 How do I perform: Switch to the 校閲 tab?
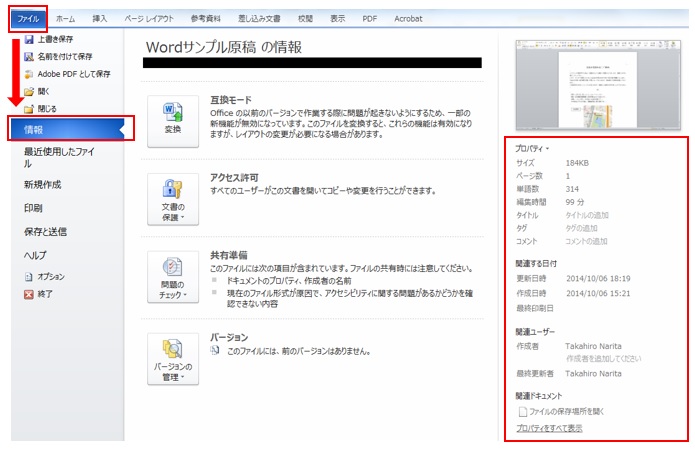point(305,19)
